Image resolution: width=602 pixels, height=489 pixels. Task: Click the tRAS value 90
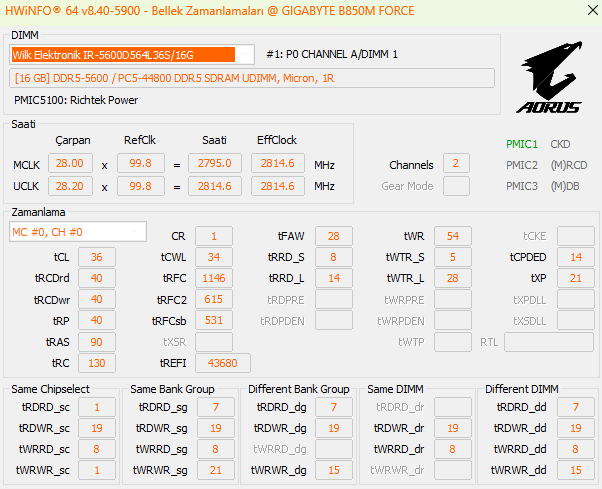tap(97, 342)
